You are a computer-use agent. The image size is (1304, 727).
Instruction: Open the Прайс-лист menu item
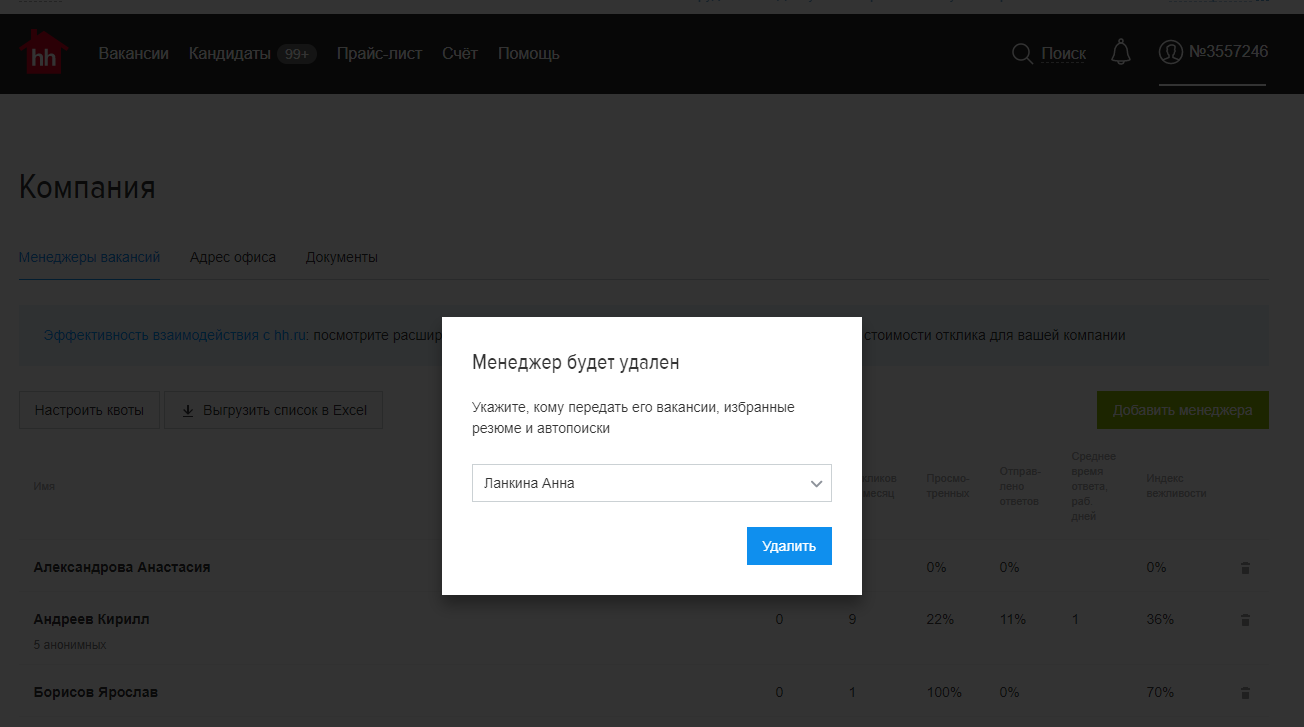click(x=379, y=53)
